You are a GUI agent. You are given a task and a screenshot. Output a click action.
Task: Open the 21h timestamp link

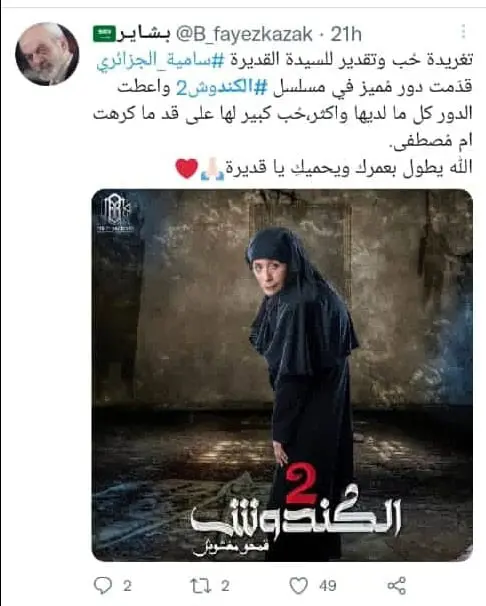click(x=346, y=35)
